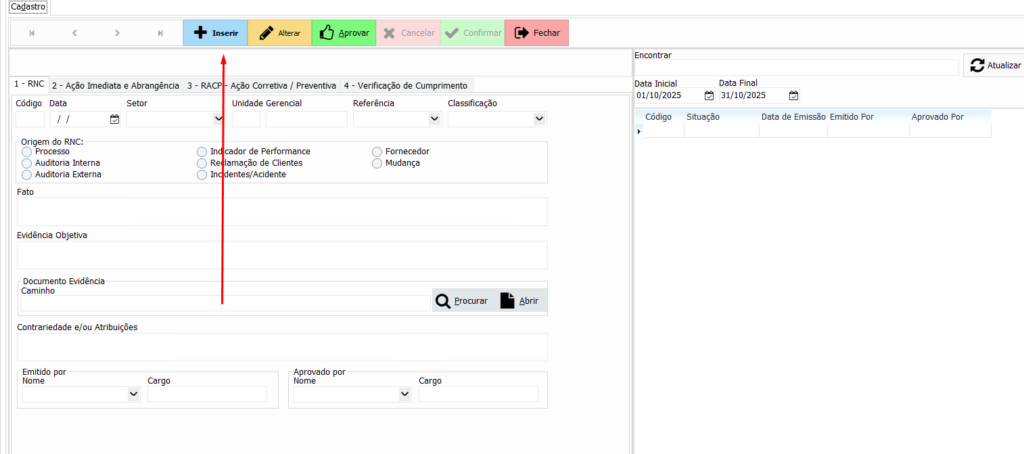Screen dimensions: 1024x454
Task: Choose the Fornecedor radio option
Action: [377, 152]
